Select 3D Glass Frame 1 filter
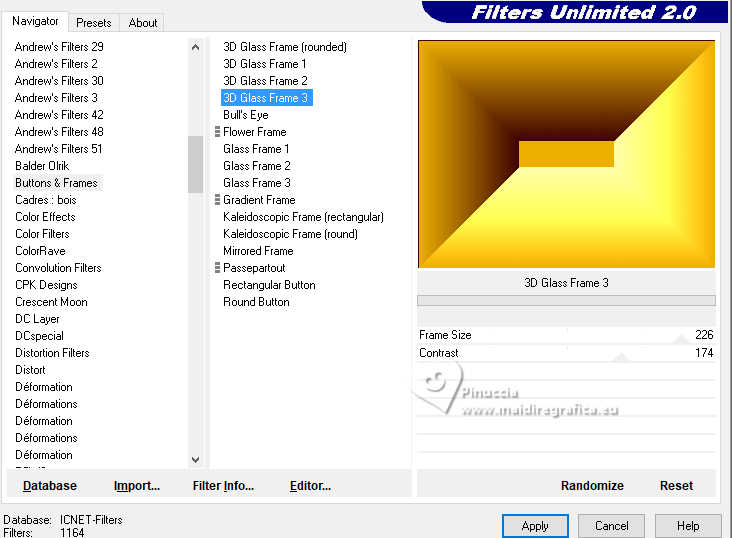Viewport: 732px width, 538px height. click(x=265, y=64)
